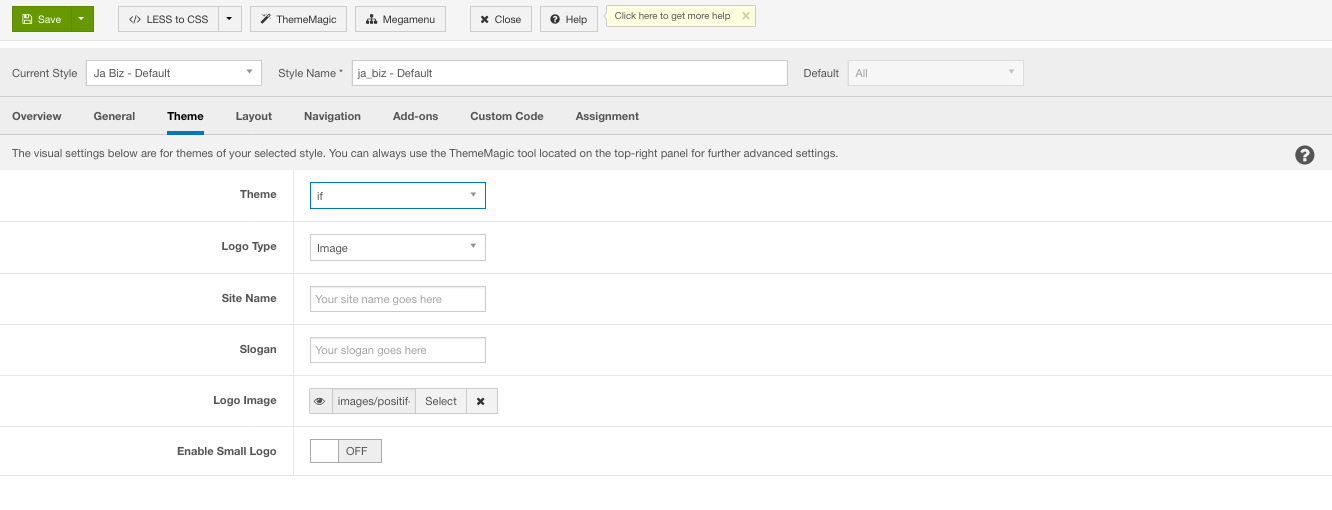Expand LESS to CSS dropdown arrow
The width and height of the screenshot is (1332, 510).
point(230,19)
